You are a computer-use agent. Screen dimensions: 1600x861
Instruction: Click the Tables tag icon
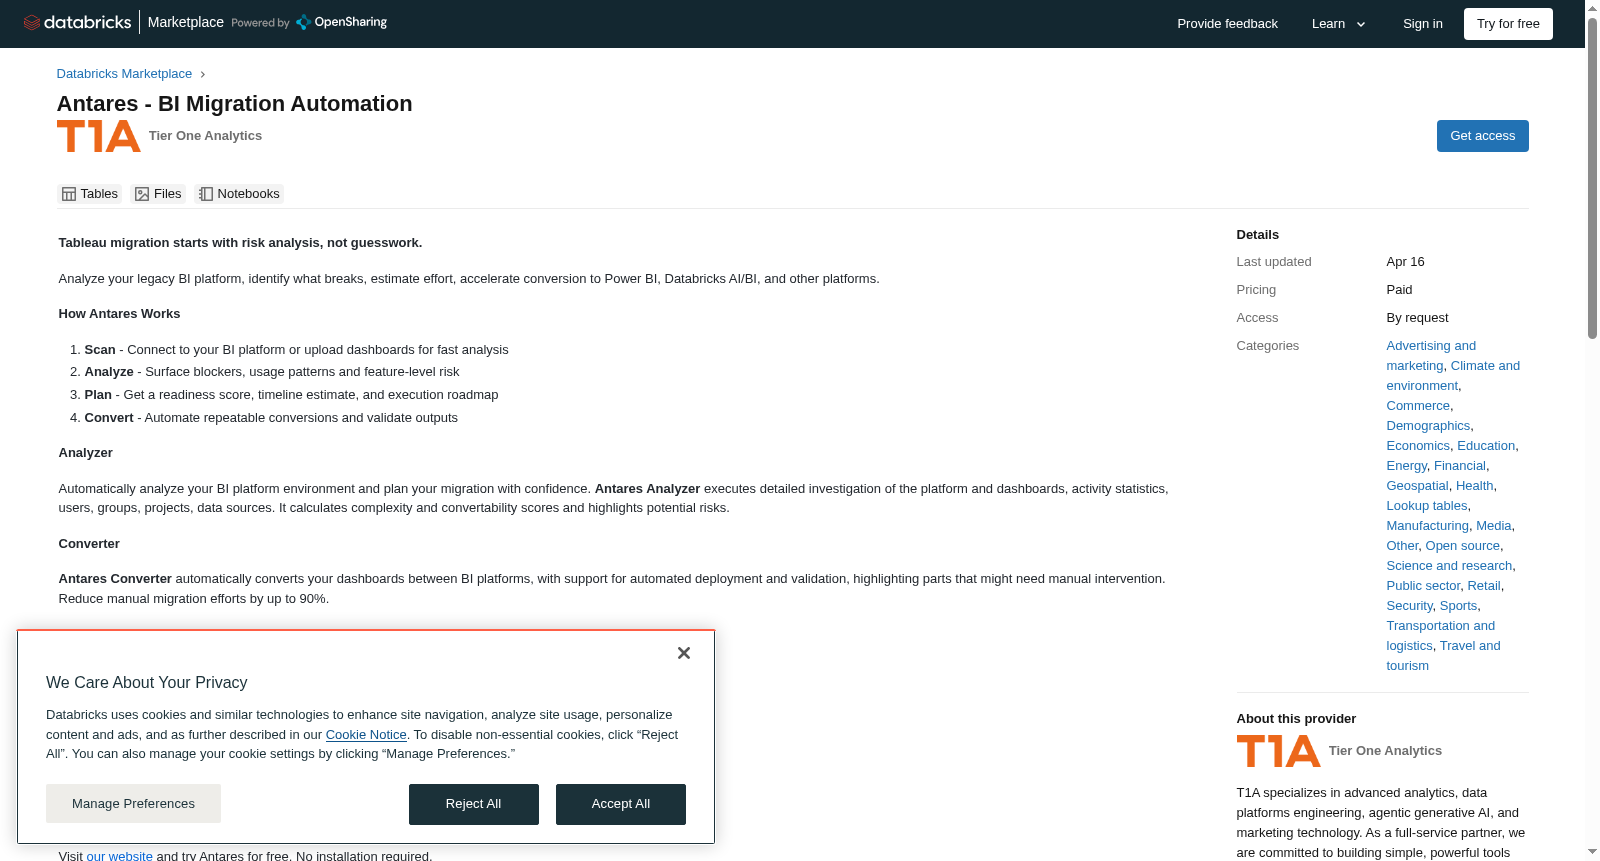tap(69, 194)
